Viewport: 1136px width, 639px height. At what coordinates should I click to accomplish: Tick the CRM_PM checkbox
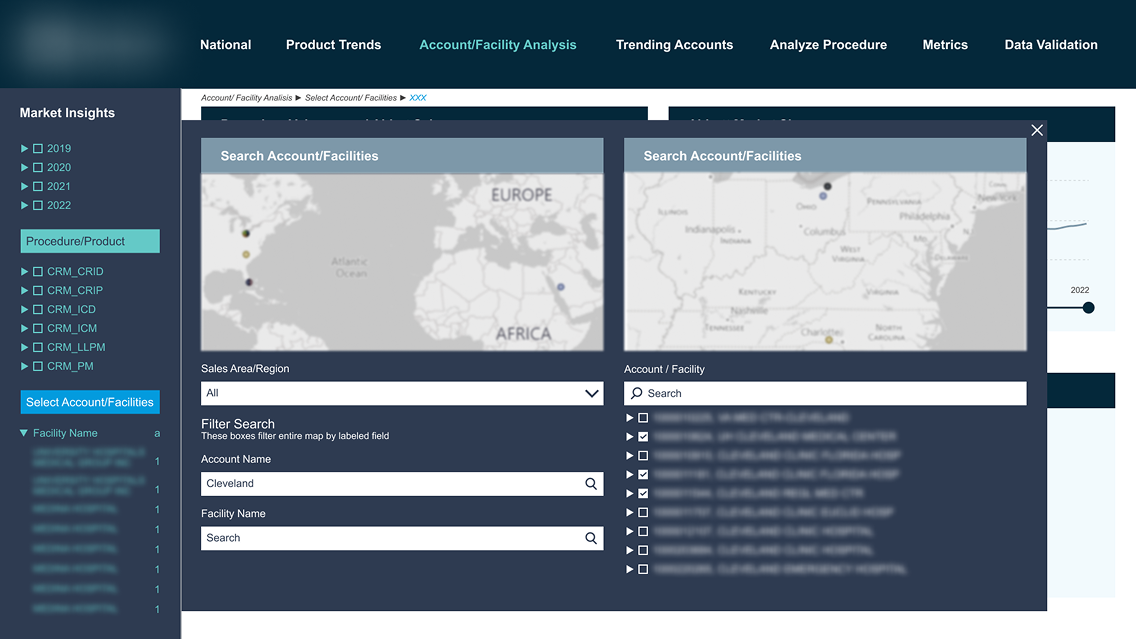click(x=38, y=366)
